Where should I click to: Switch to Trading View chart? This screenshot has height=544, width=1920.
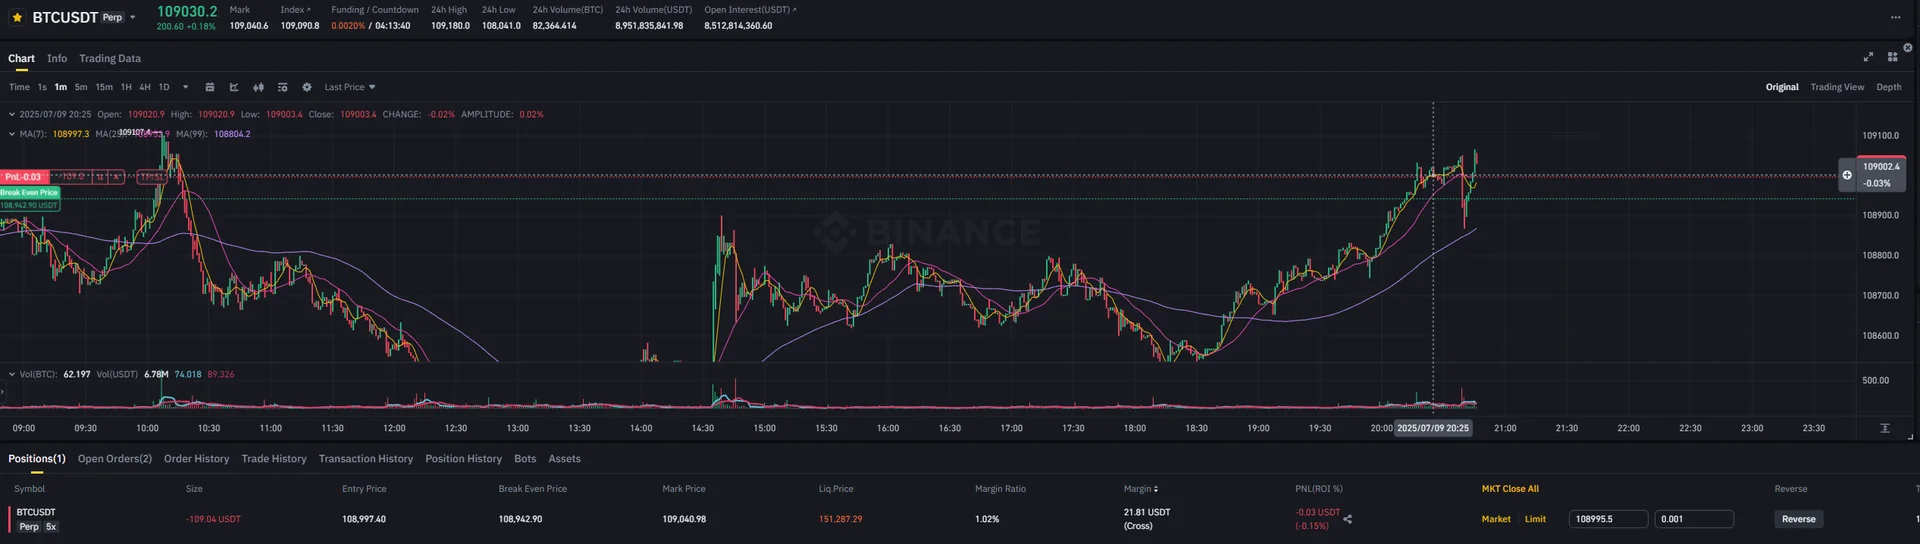coord(1837,87)
